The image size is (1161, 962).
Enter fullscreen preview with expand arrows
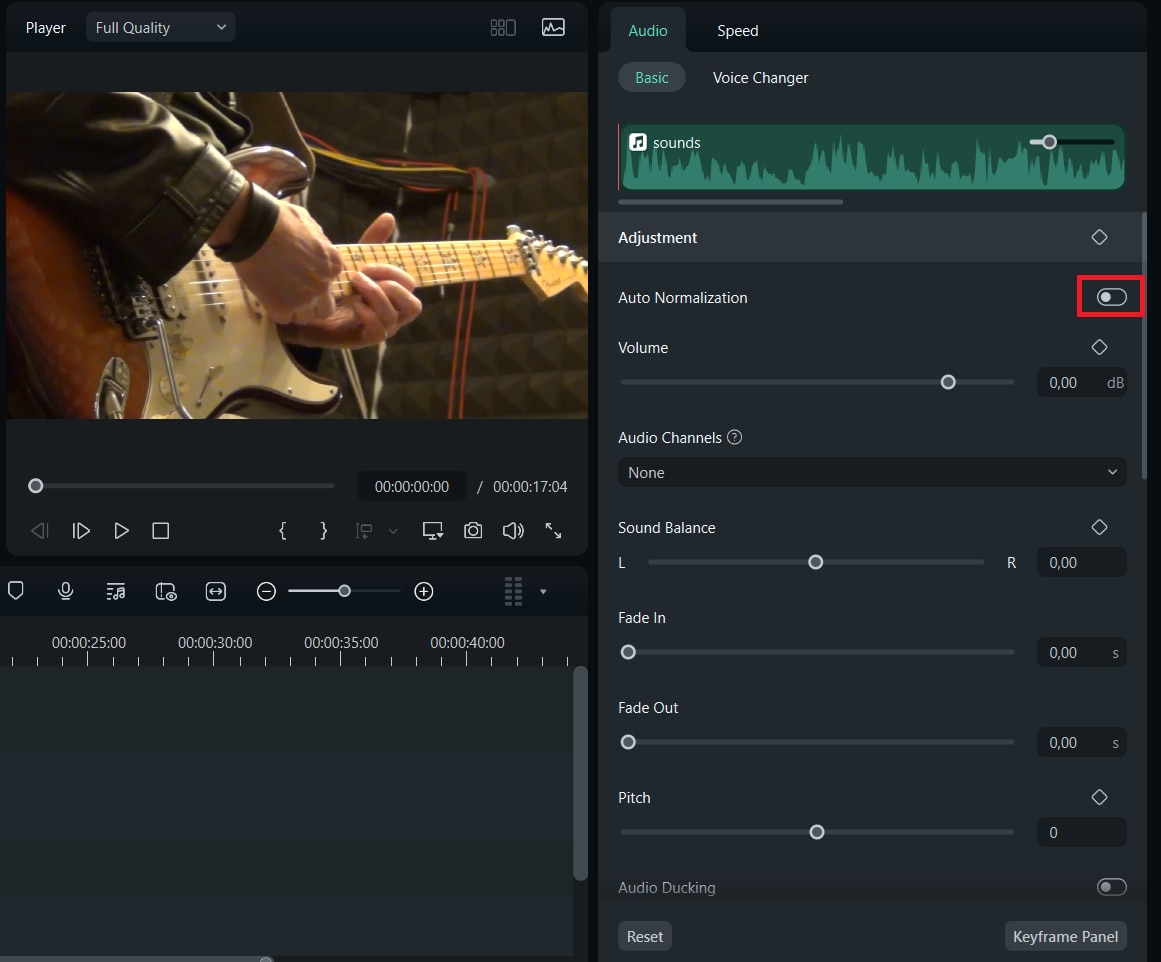tap(553, 531)
